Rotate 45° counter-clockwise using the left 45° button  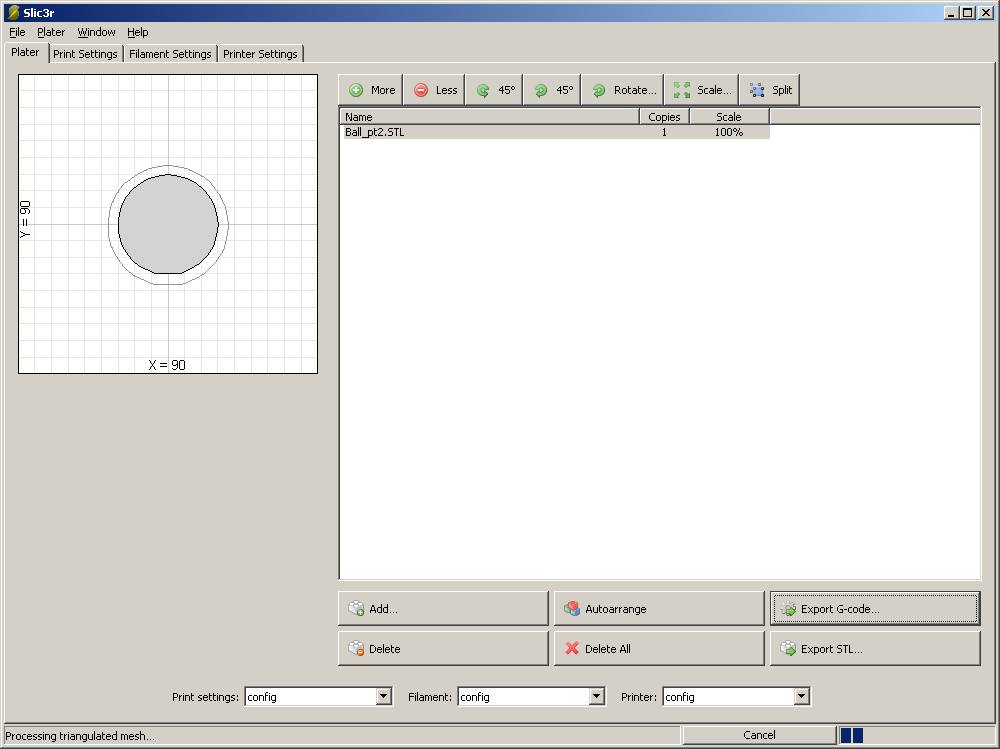pos(494,90)
